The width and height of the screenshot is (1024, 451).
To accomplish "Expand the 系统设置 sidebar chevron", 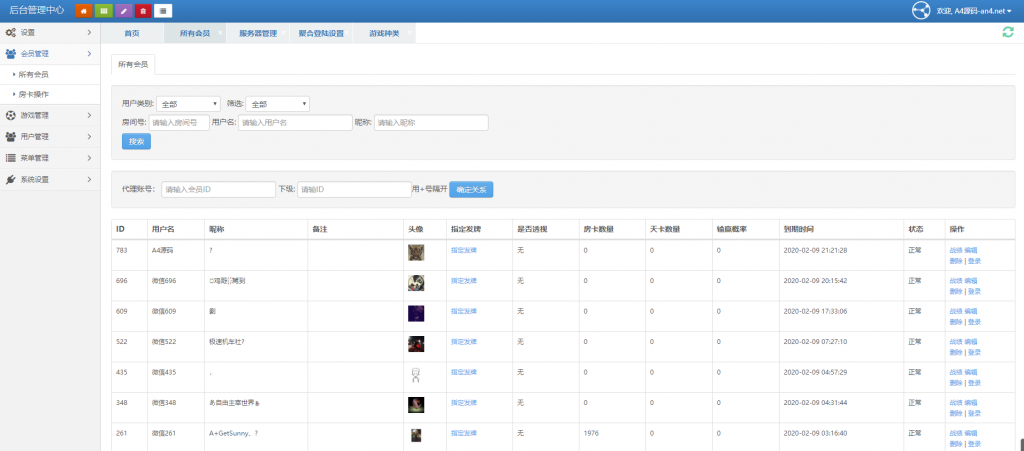I will pos(89,179).
